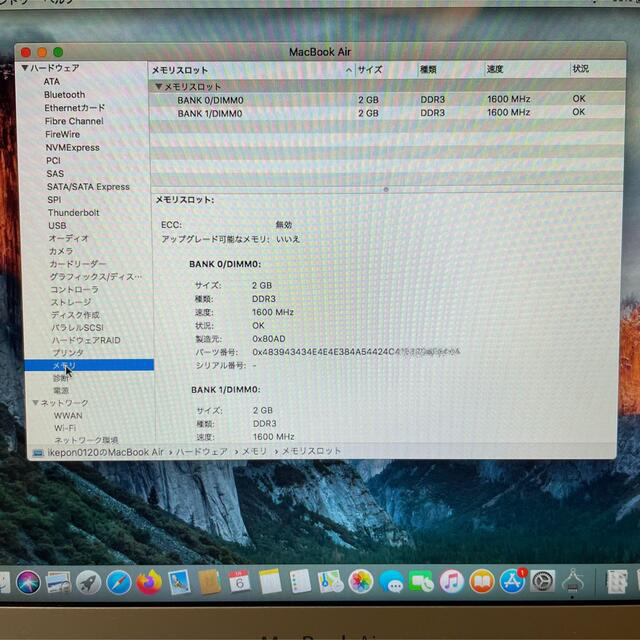Open System Preferences gear in dock
640x640 pixels.
pyautogui.click(x=542, y=581)
